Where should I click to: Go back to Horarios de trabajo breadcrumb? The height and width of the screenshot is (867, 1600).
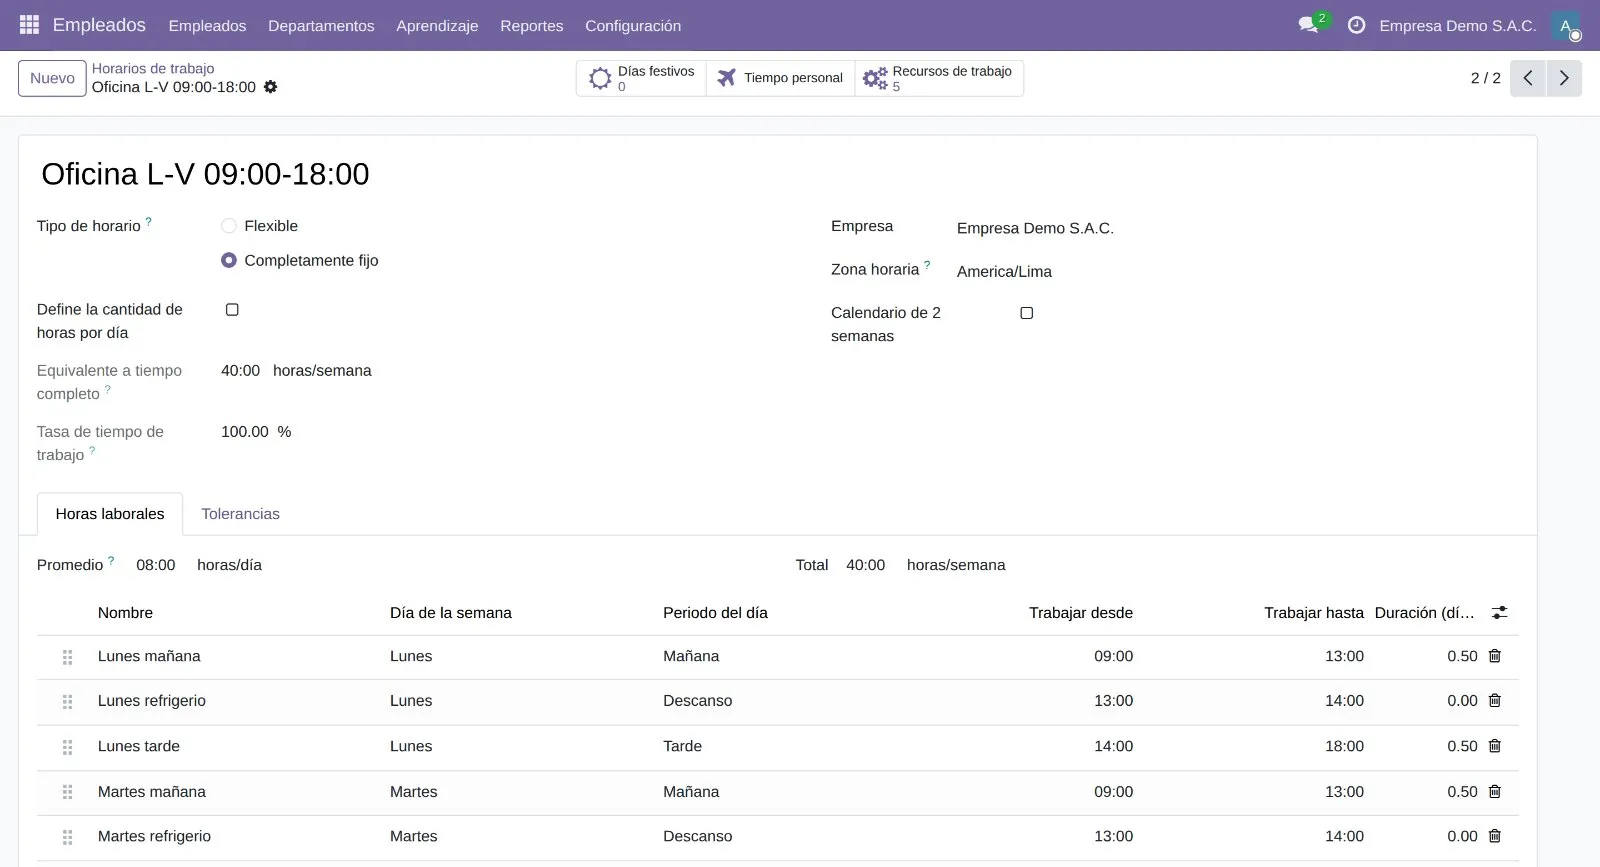point(153,68)
